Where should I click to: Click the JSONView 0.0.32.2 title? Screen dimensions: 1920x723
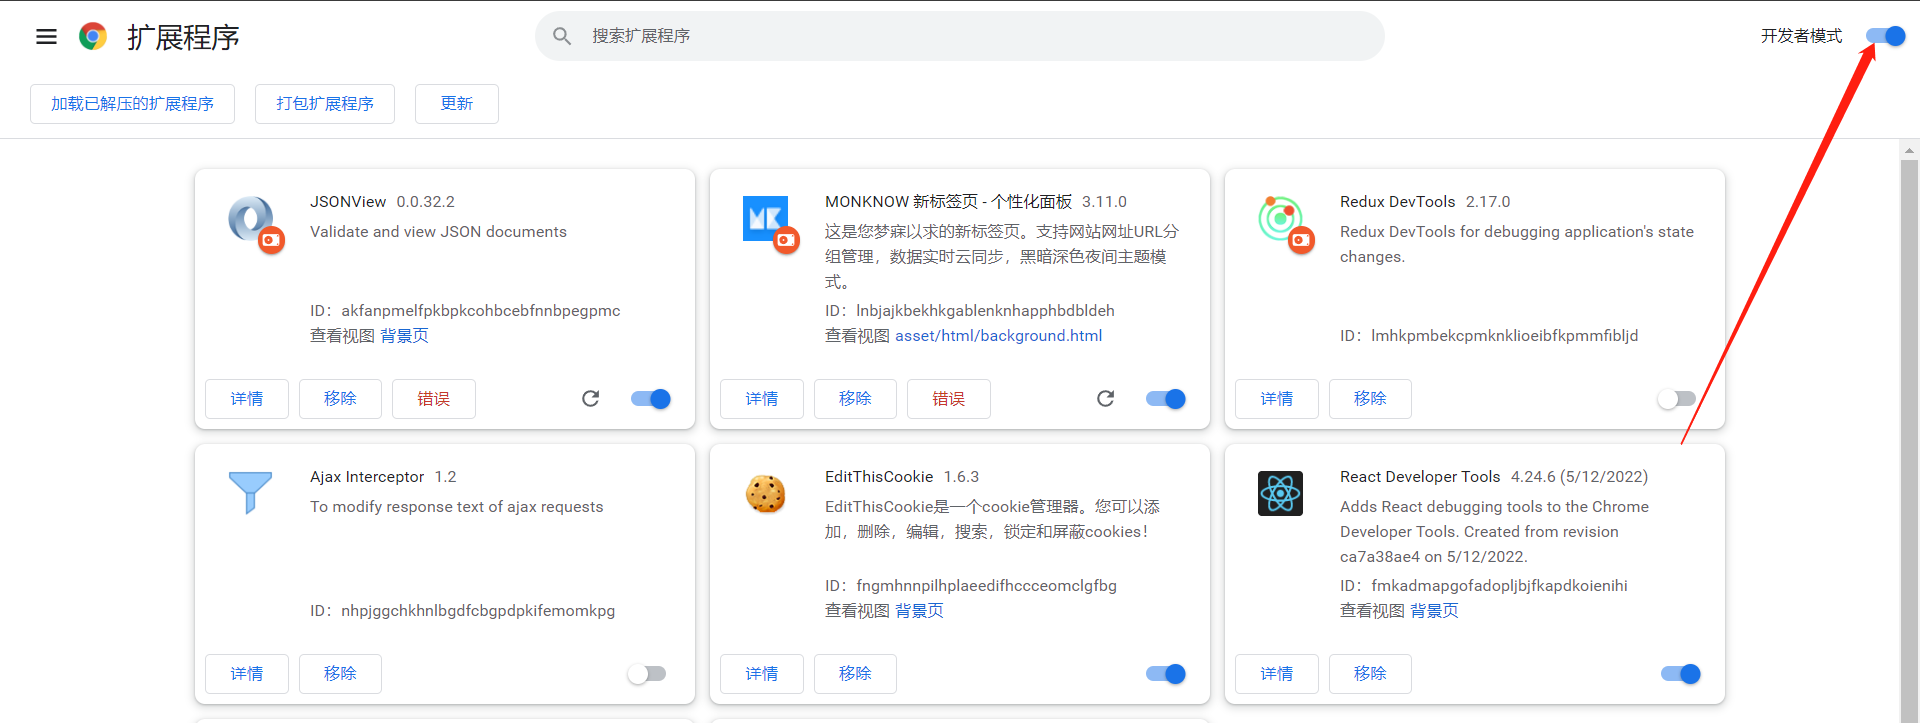click(382, 202)
